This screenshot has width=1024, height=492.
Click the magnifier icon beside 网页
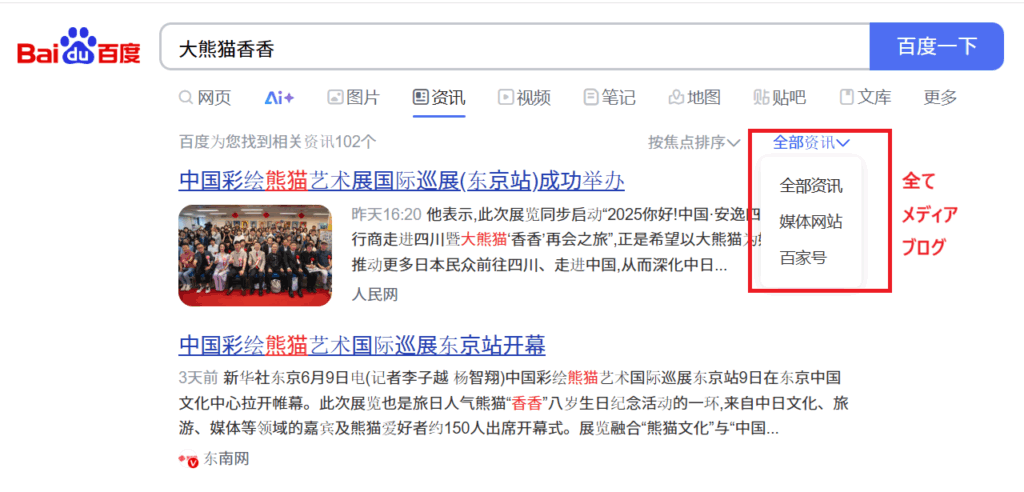click(x=186, y=98)
